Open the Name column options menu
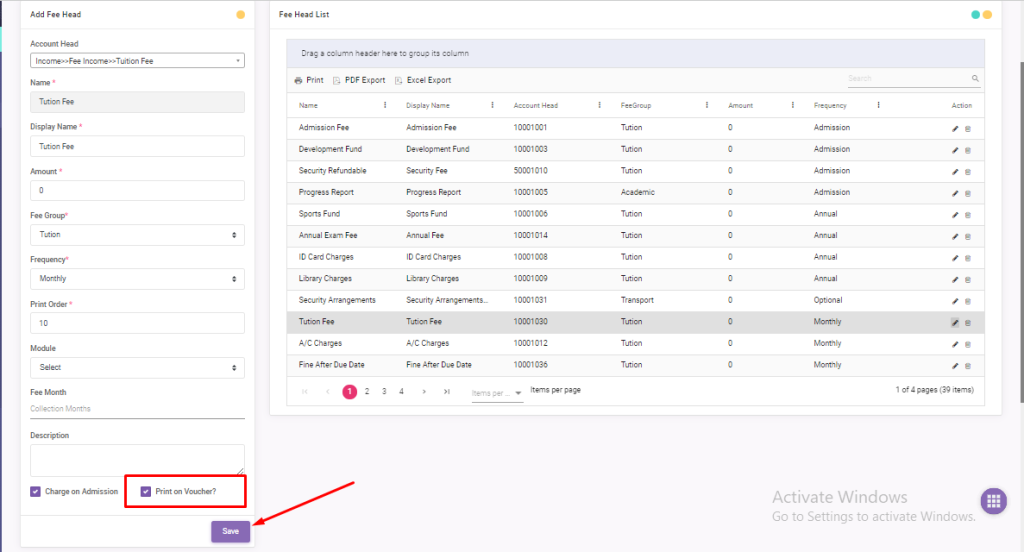The height and width of the screenshot is (552, 1024). tap(386, 105)
